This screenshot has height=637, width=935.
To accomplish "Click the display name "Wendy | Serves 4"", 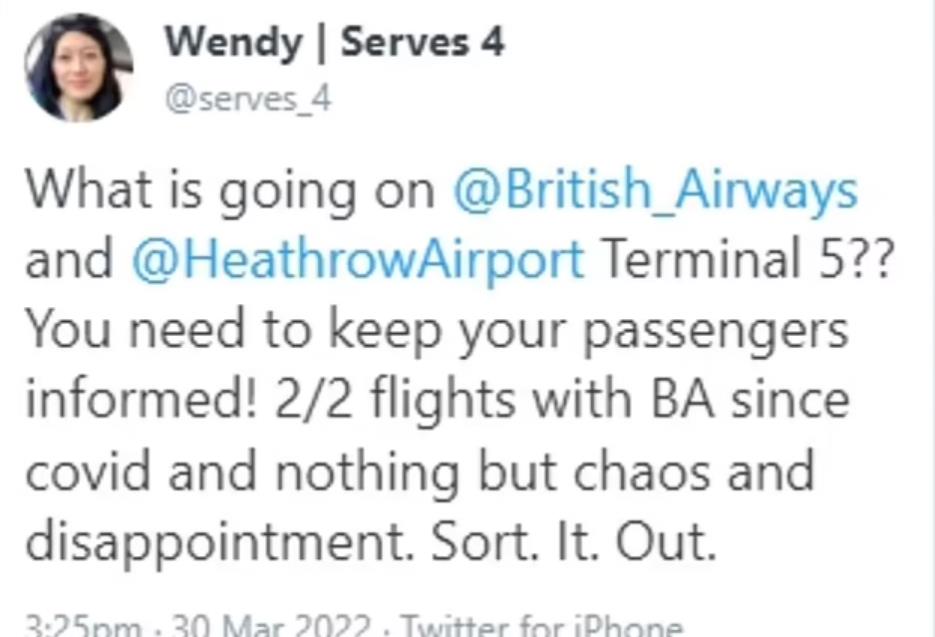I will pyautogui.click(x=334, y=42).
